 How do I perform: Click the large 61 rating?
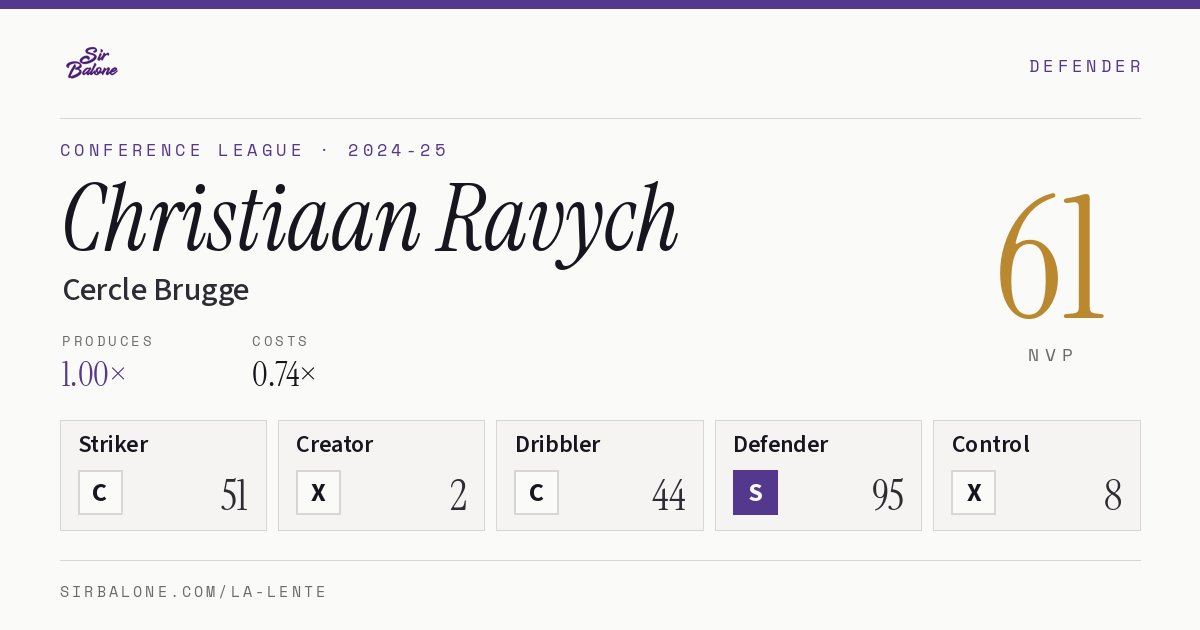point(1051,257)
